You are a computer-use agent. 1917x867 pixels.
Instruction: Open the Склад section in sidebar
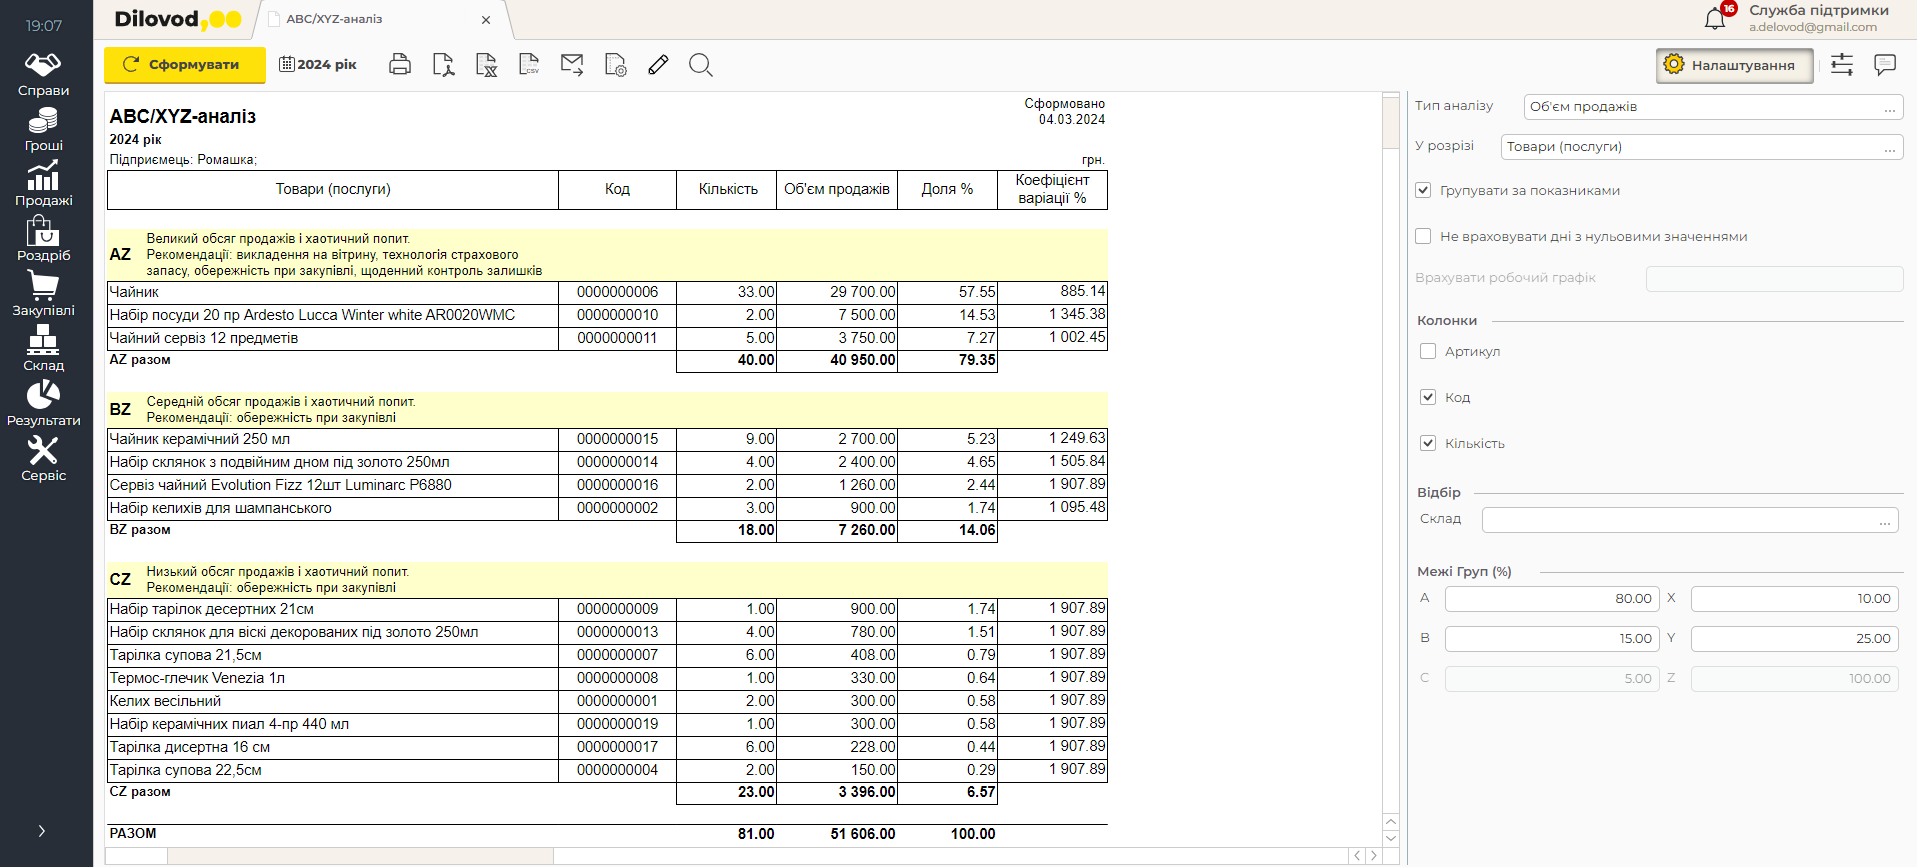pyautogui.click(x=43, y=348)
